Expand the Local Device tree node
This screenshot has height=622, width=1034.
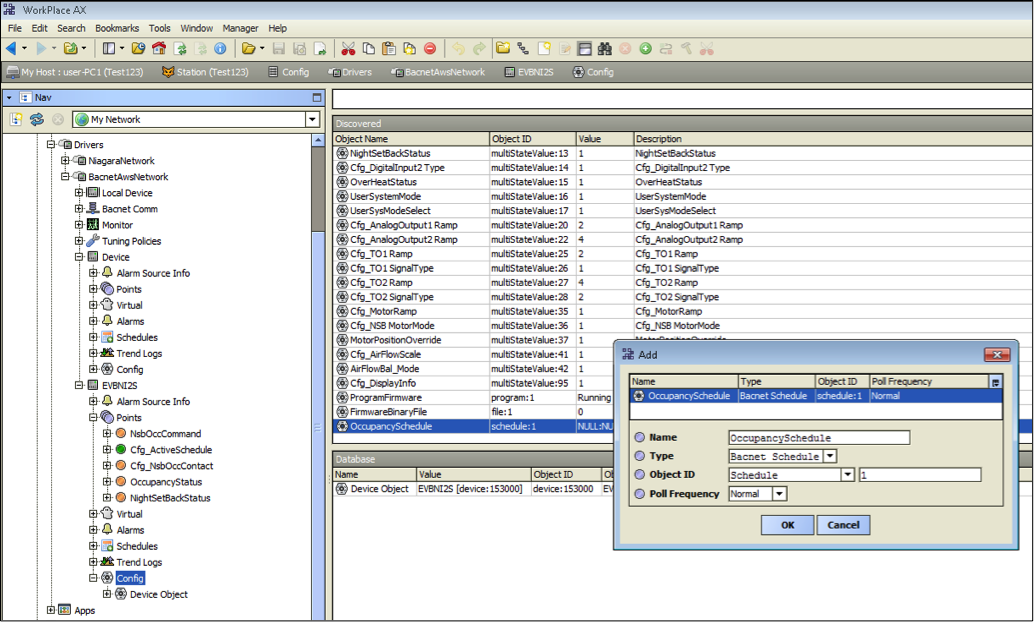pos(78,193)
